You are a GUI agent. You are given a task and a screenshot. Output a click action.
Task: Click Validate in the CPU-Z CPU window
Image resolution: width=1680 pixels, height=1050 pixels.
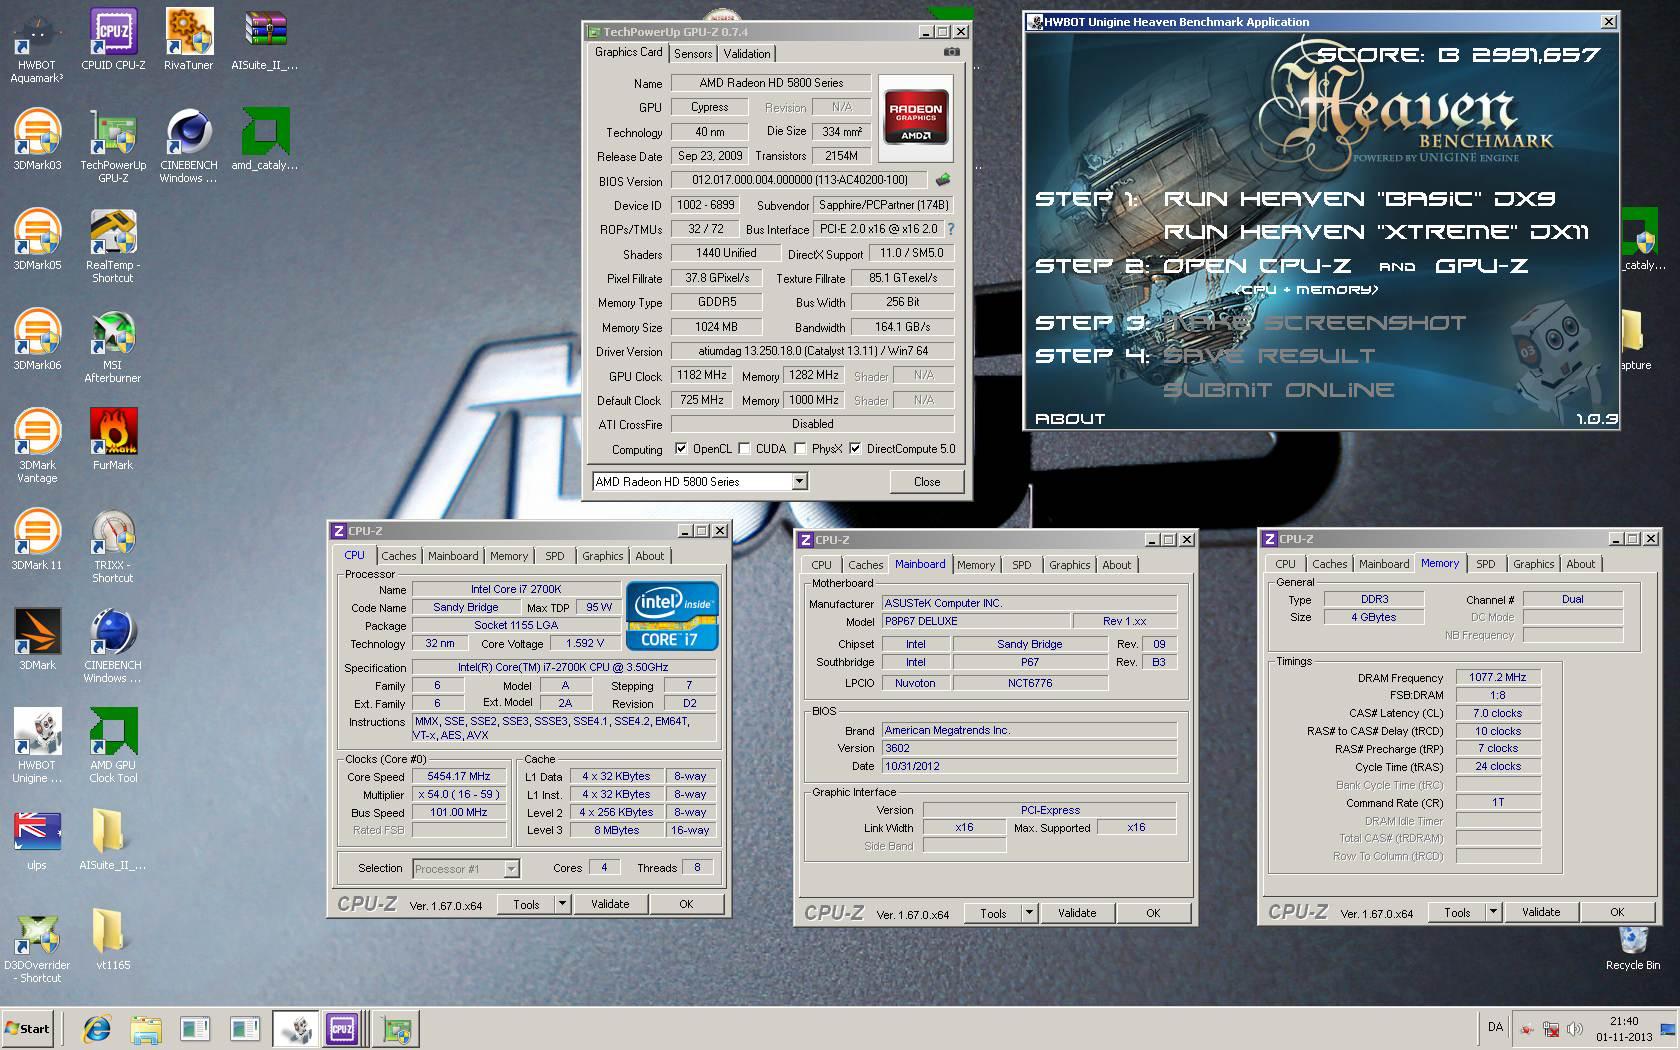(610, 904)
